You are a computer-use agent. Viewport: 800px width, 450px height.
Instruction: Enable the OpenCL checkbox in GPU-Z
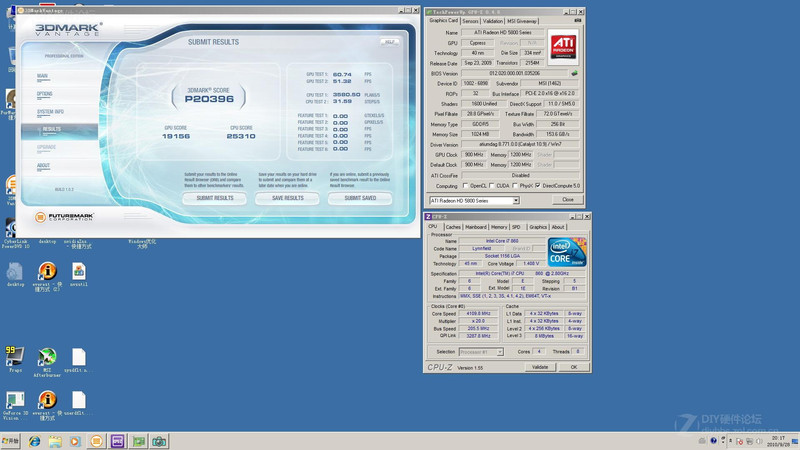click(x=465, y=186)
